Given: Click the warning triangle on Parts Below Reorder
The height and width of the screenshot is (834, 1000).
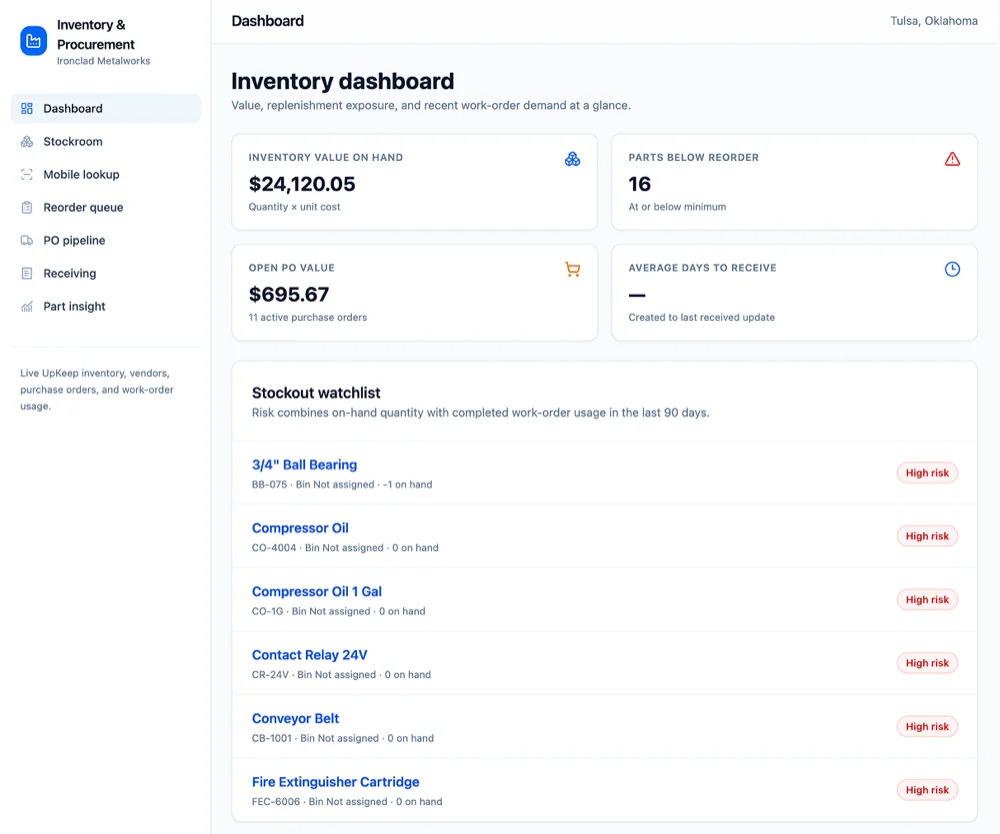Looking at the screenshot, I should point(952,159).
